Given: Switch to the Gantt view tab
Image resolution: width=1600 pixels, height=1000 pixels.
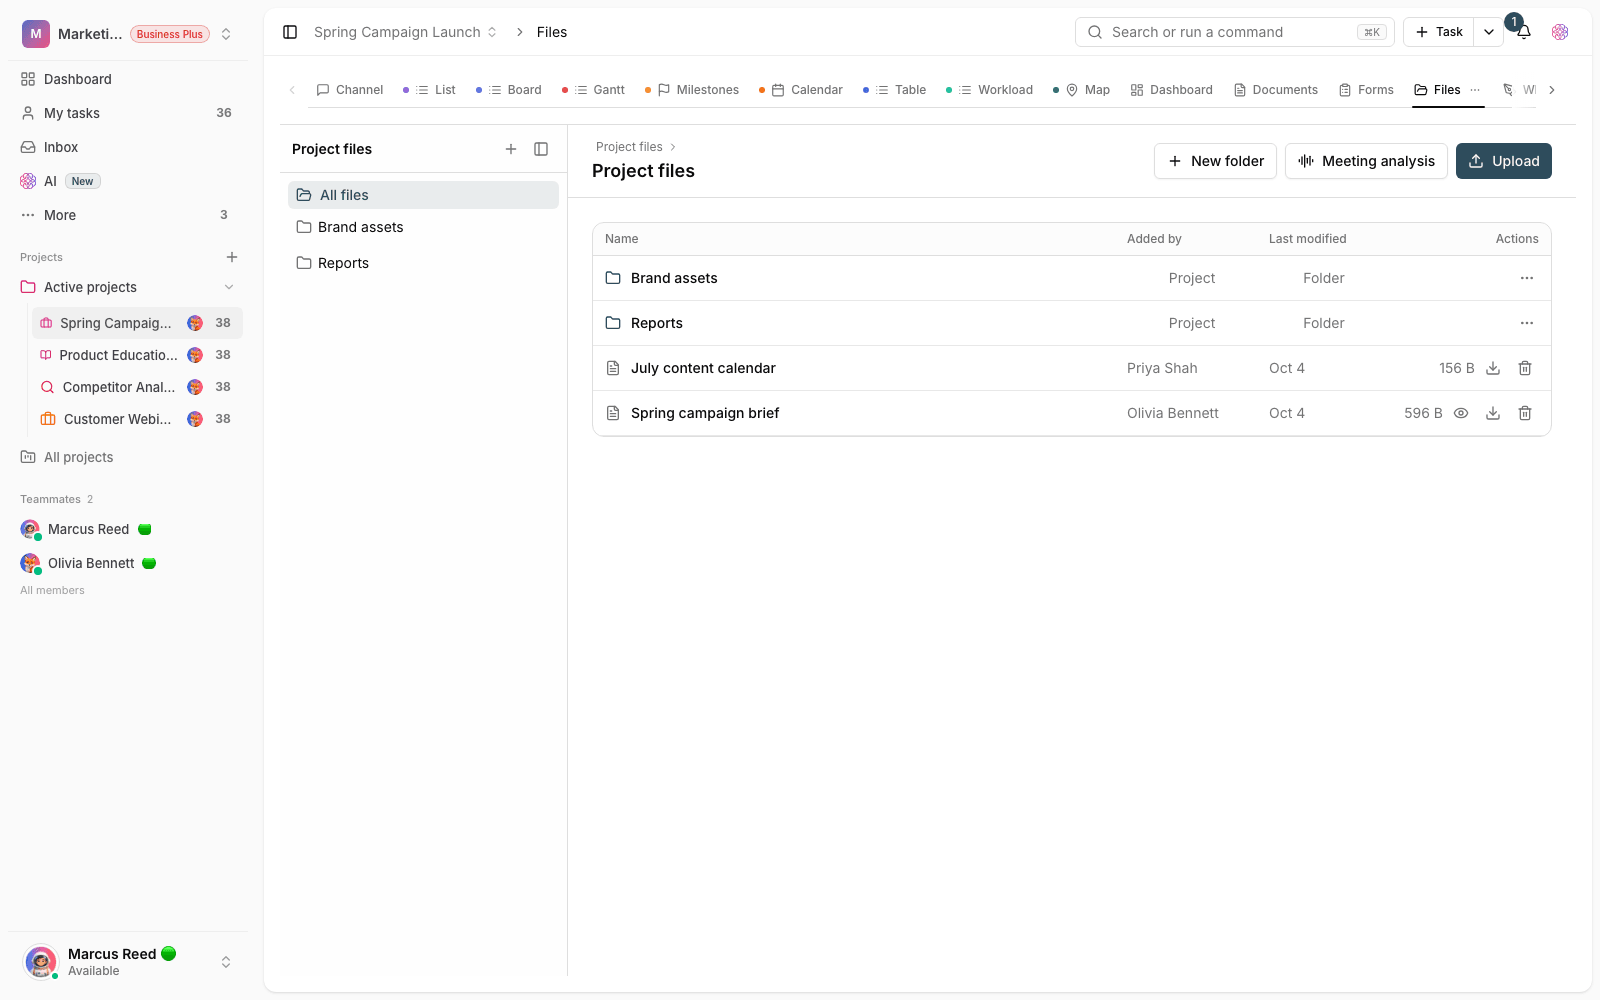Looking at the screenshot, I should (x=594, y=90).
